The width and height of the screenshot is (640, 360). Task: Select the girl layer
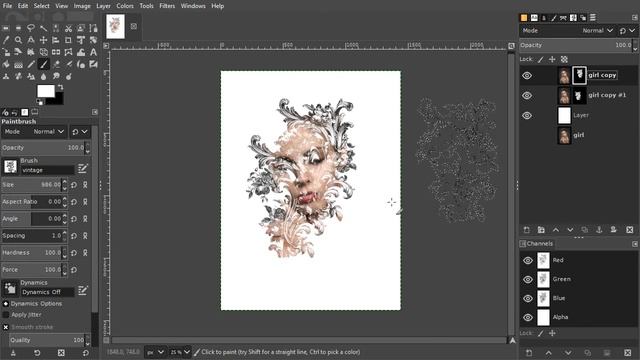(x=578, y=135)
